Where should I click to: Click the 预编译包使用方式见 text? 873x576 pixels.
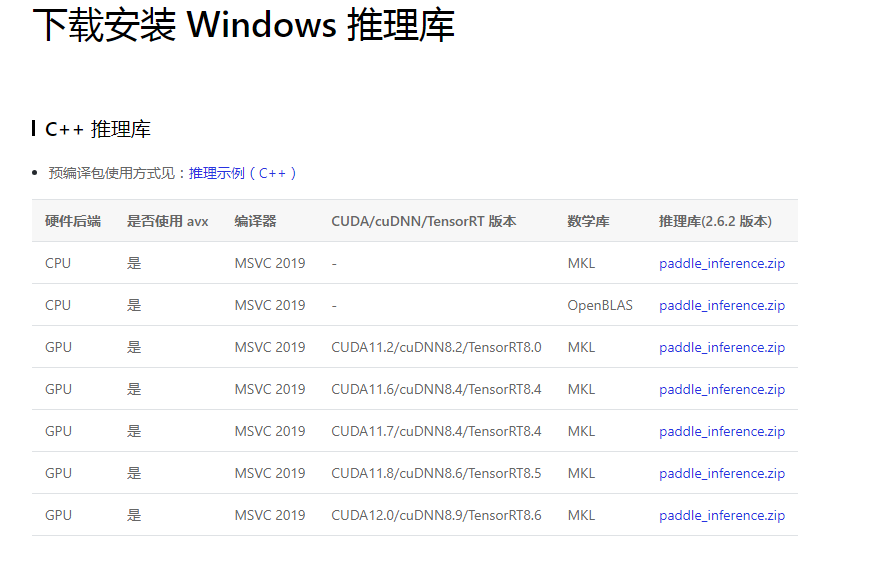111,173
